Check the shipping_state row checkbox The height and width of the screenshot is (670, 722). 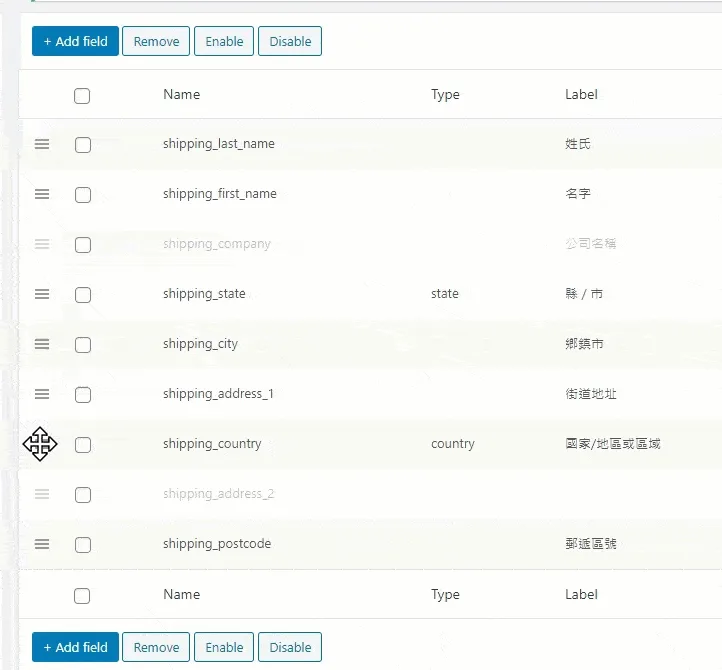[x=83, y=295]
